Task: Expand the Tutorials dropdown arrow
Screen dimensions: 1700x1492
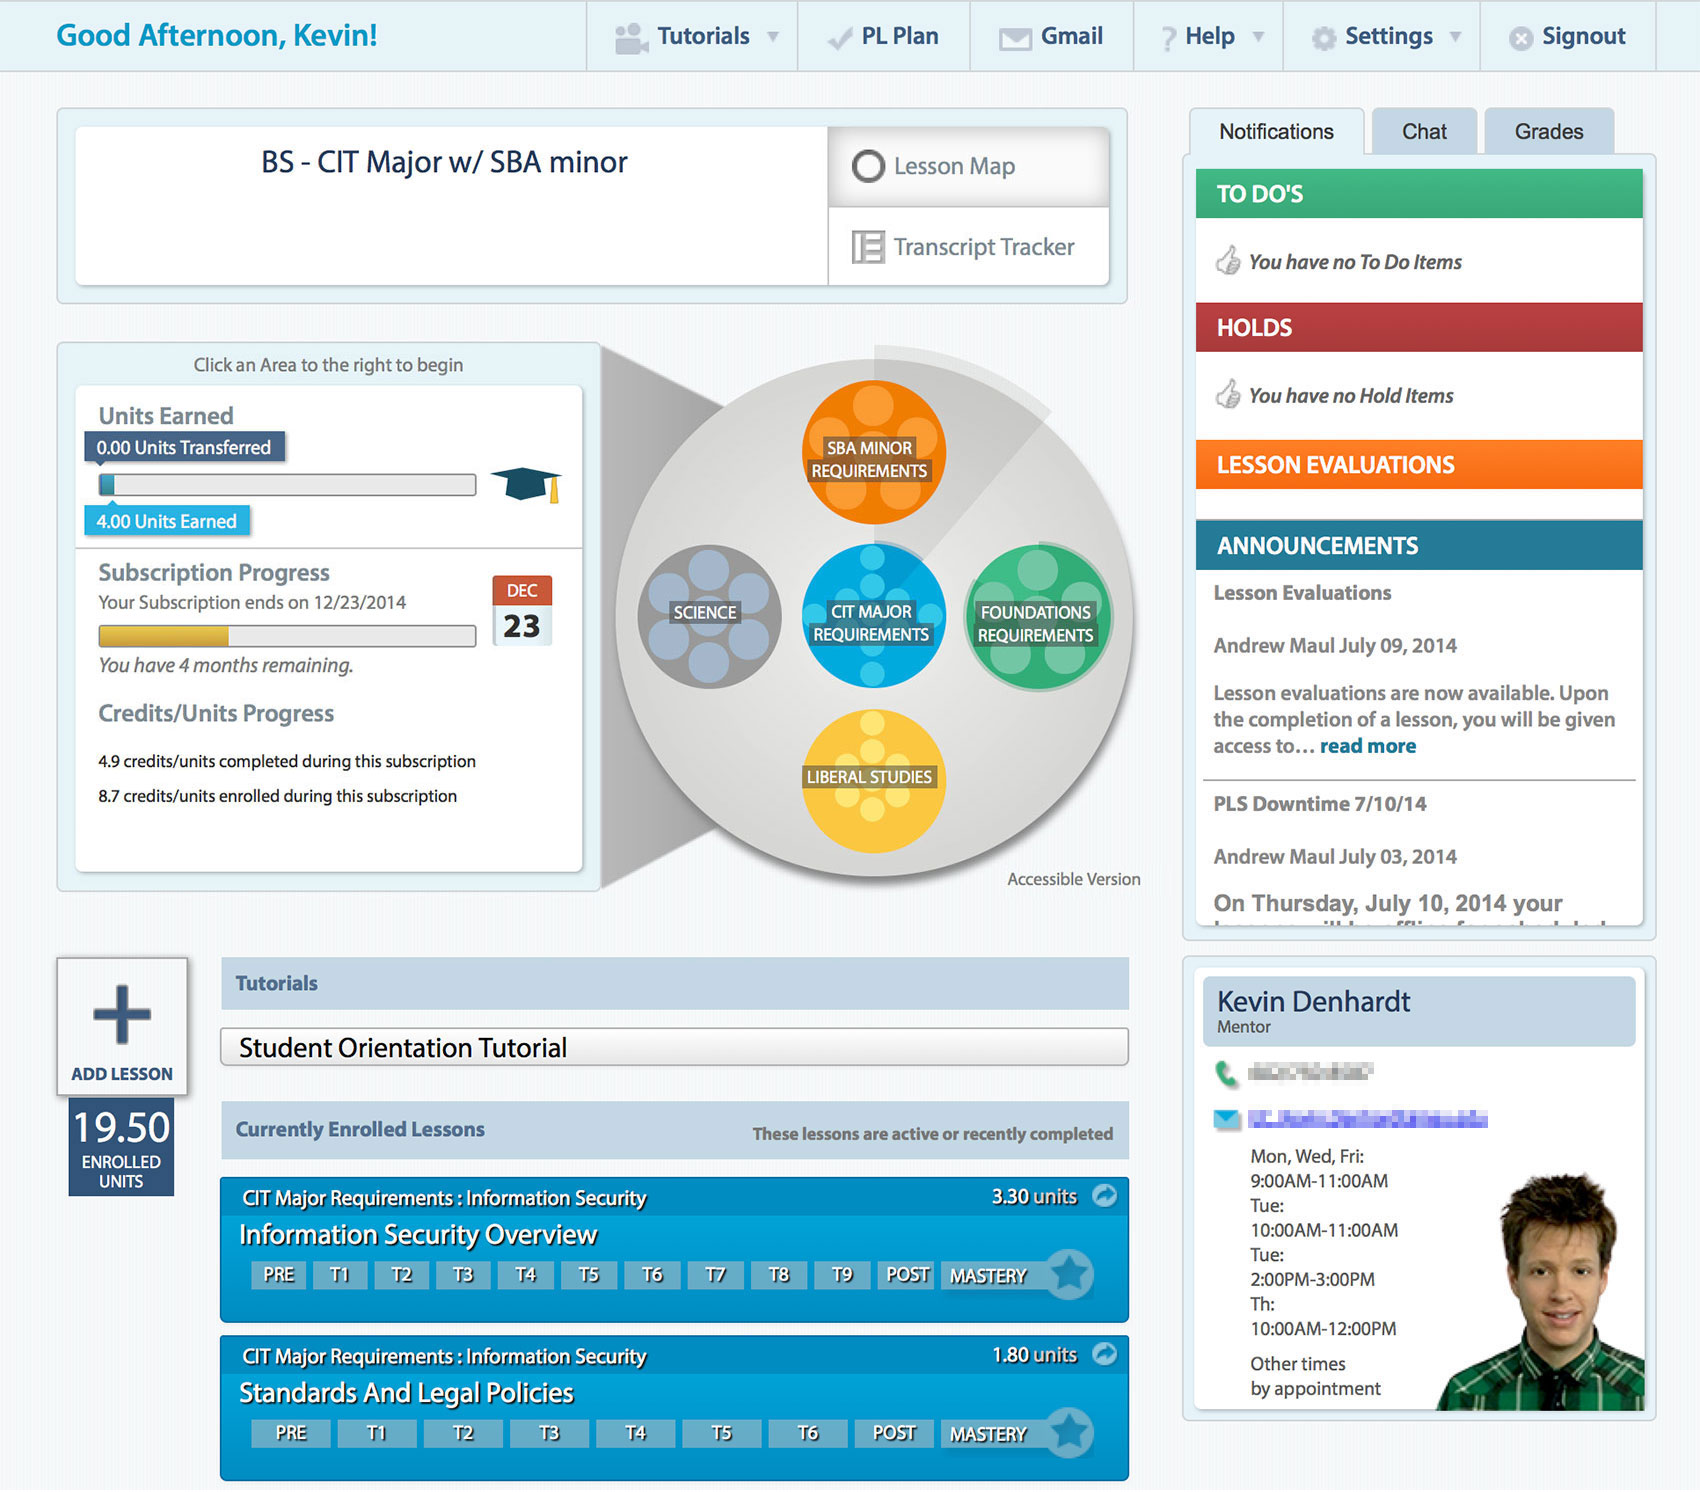Action: tap(773, 37)
